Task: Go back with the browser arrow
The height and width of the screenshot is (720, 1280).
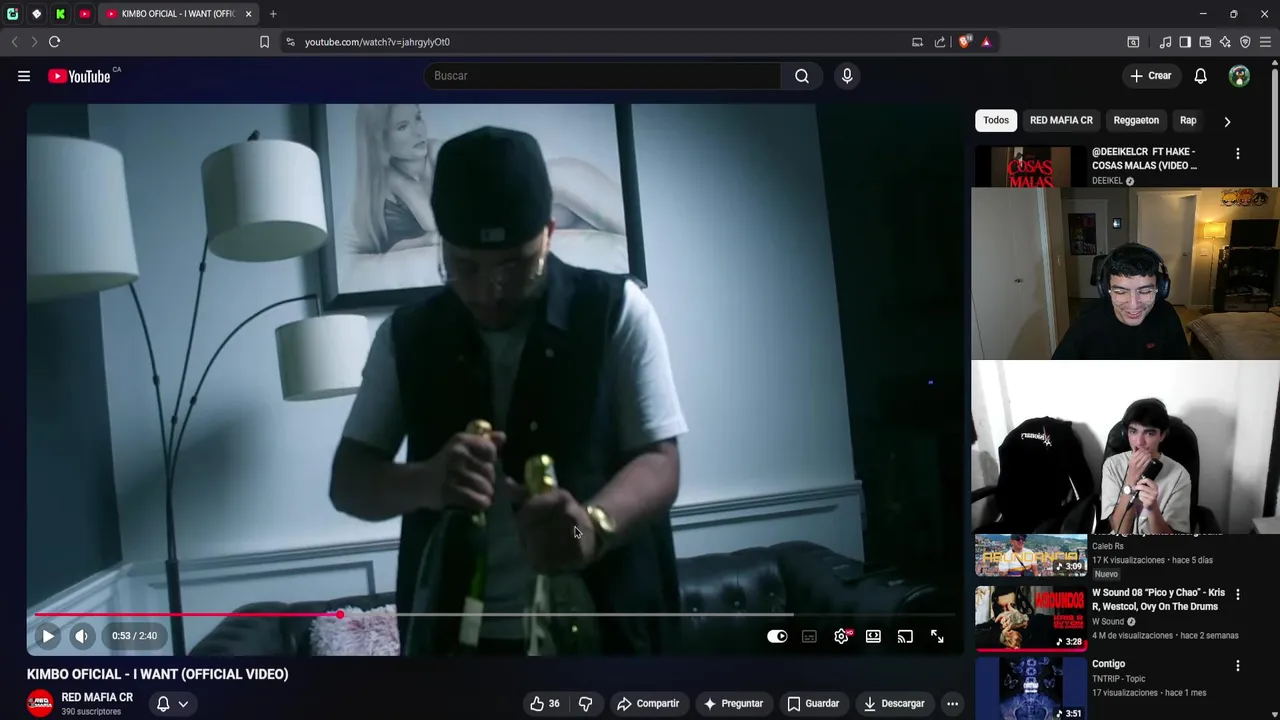Action: (14, 42)
